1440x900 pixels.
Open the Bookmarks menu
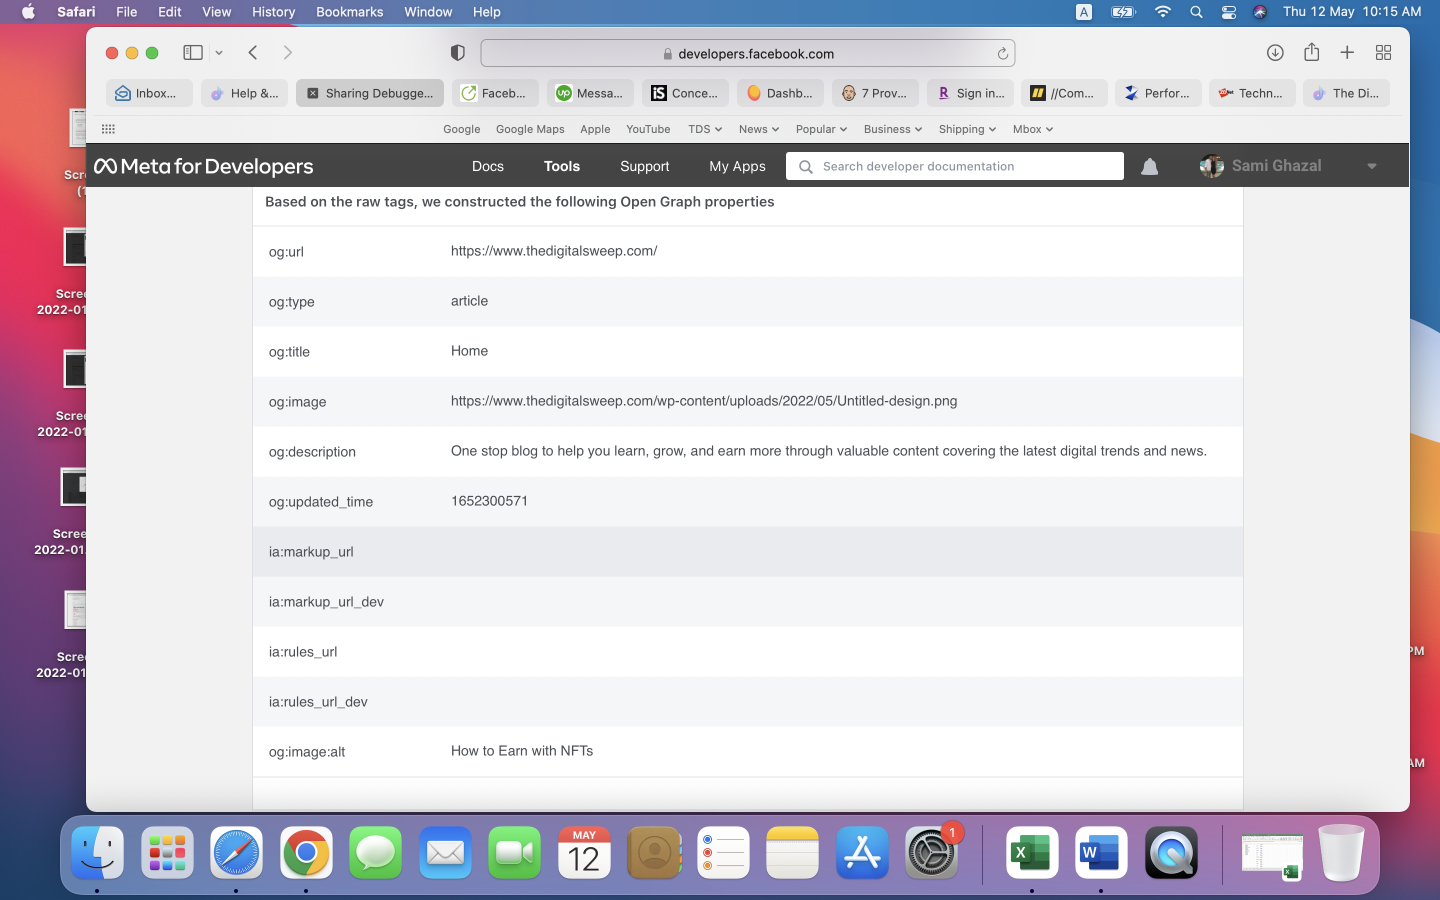[349, 12]
